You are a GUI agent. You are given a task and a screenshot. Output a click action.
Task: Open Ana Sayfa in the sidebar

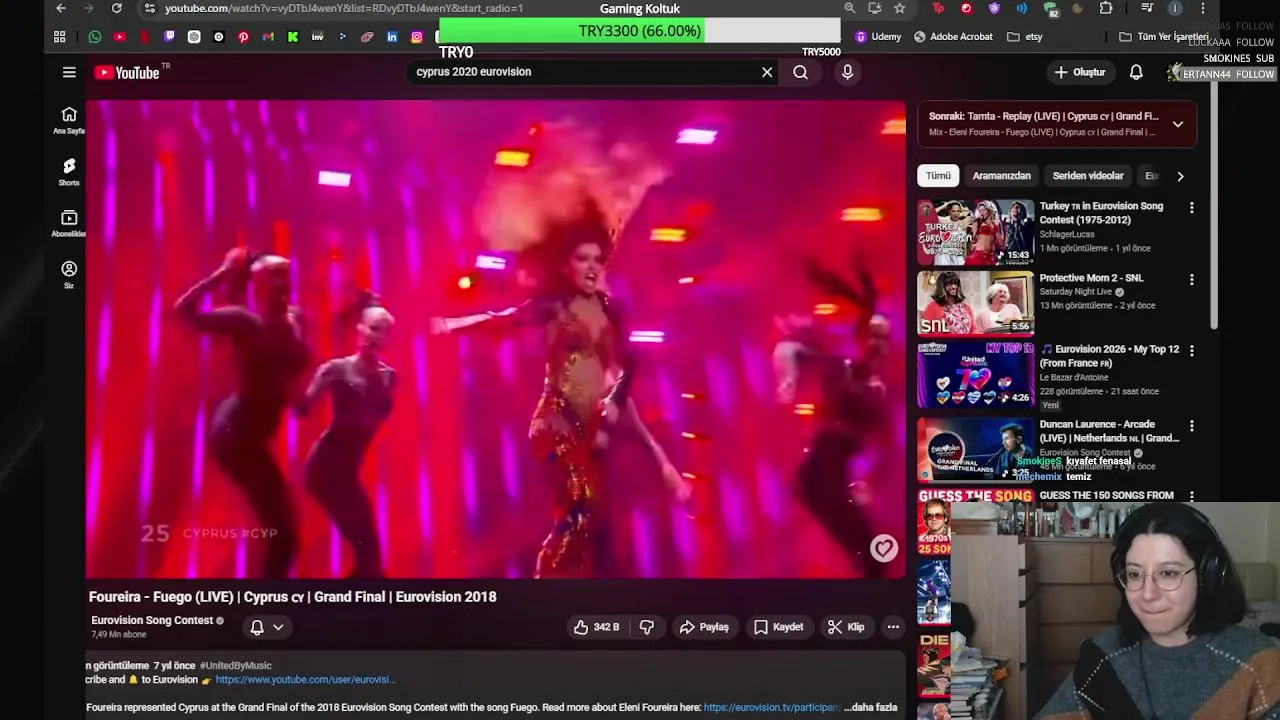[69, 120]
